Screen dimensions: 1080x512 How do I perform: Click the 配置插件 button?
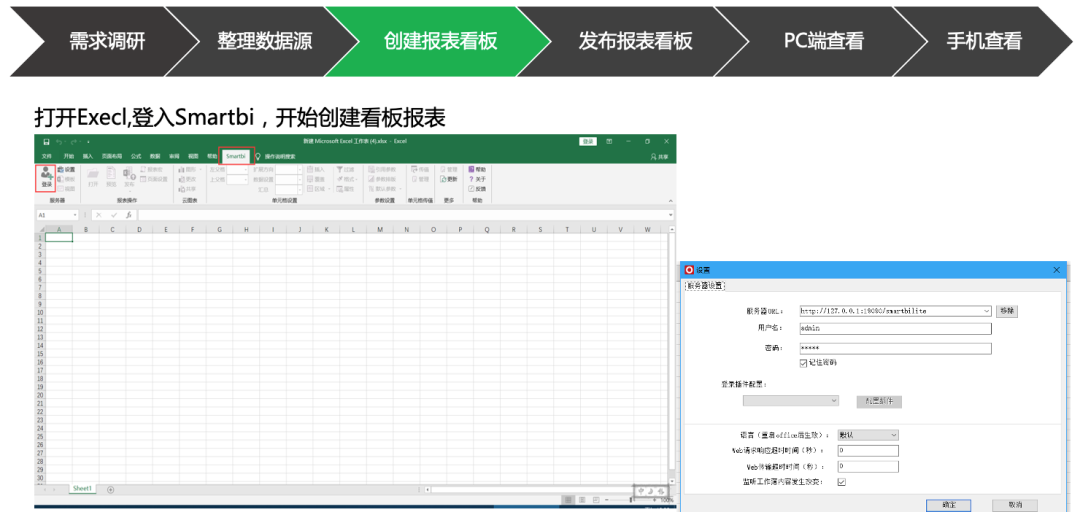tap(879, 401)
